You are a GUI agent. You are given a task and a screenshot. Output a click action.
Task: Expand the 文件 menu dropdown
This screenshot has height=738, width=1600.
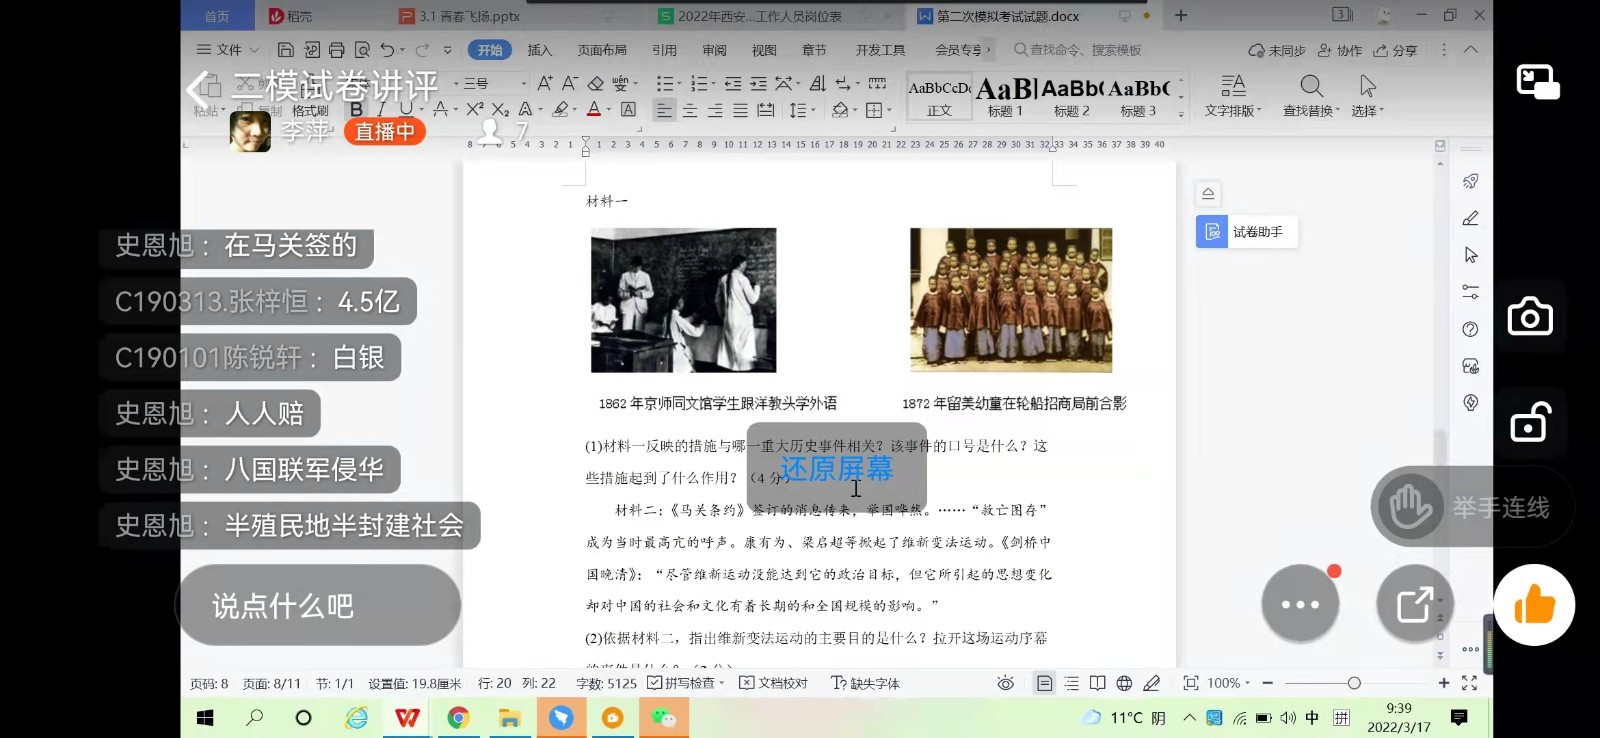228,50
